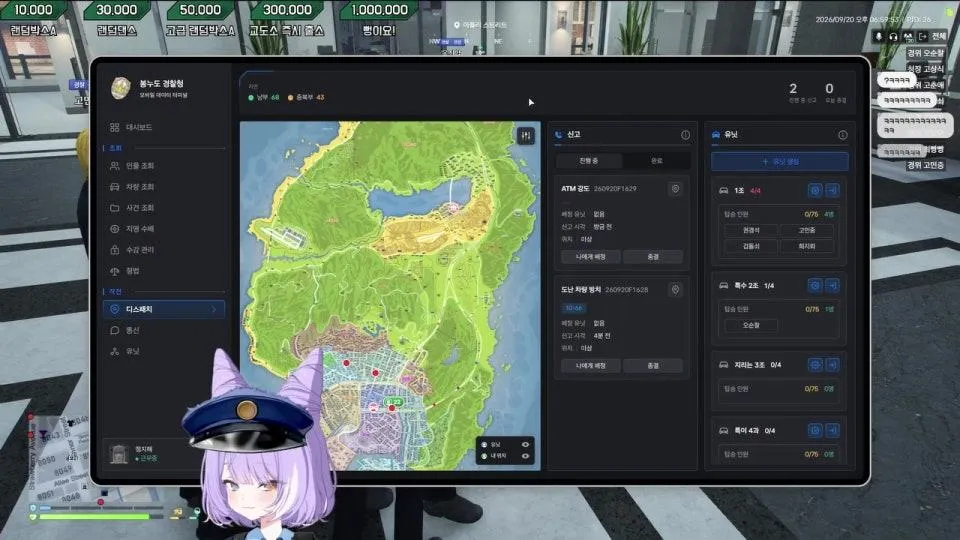The height and width of the screenshot is (540, 960).
Task: Click the penal code scales icon
Action: (x=114, y=271)
